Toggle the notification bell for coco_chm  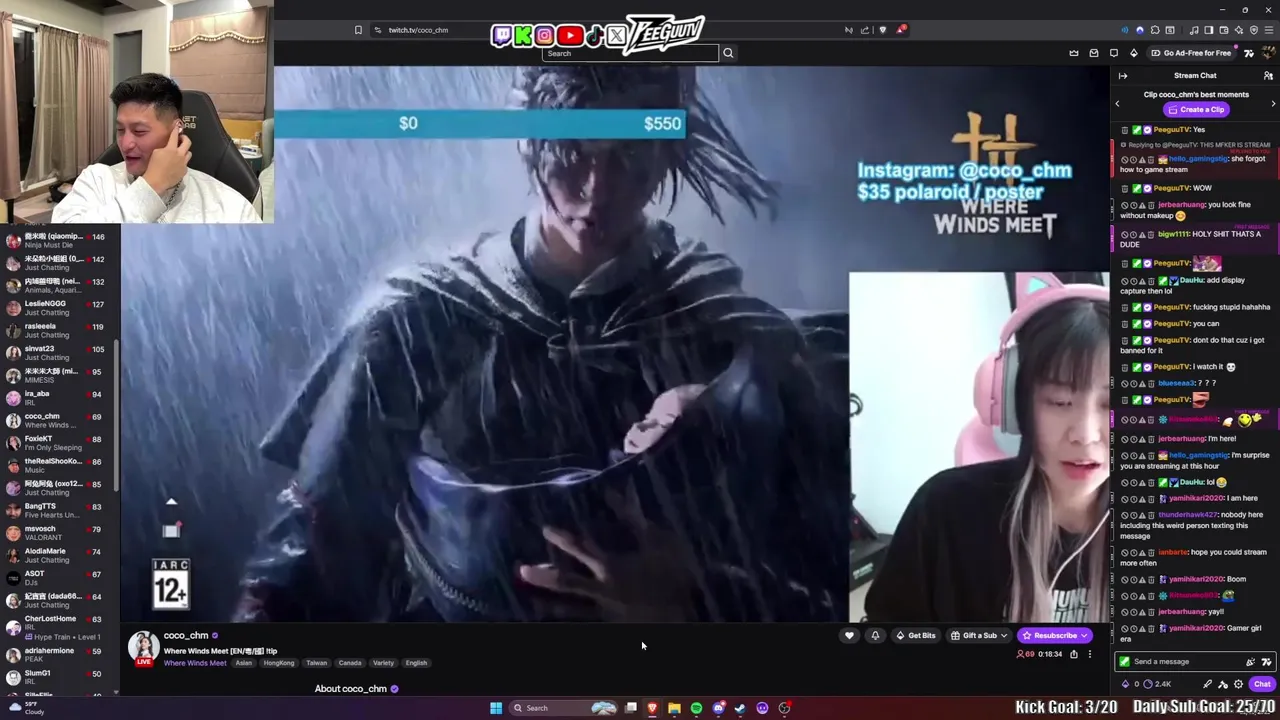(875, 635)
